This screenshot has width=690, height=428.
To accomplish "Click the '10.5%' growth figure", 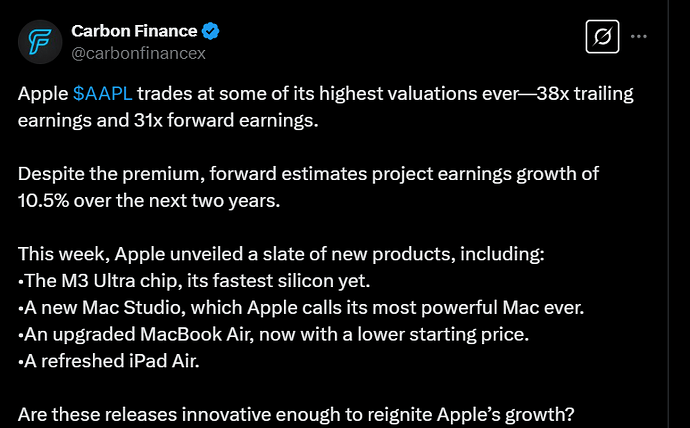I will [x=44, y=201].
